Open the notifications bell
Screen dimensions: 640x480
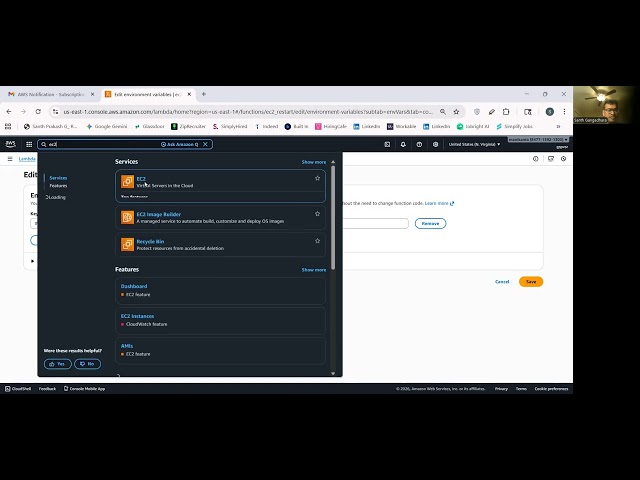(x=403, y=144)
